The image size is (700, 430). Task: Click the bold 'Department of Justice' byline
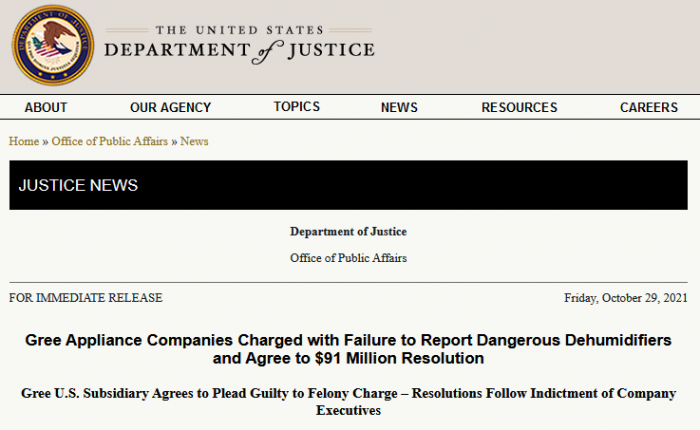[348, 232]
